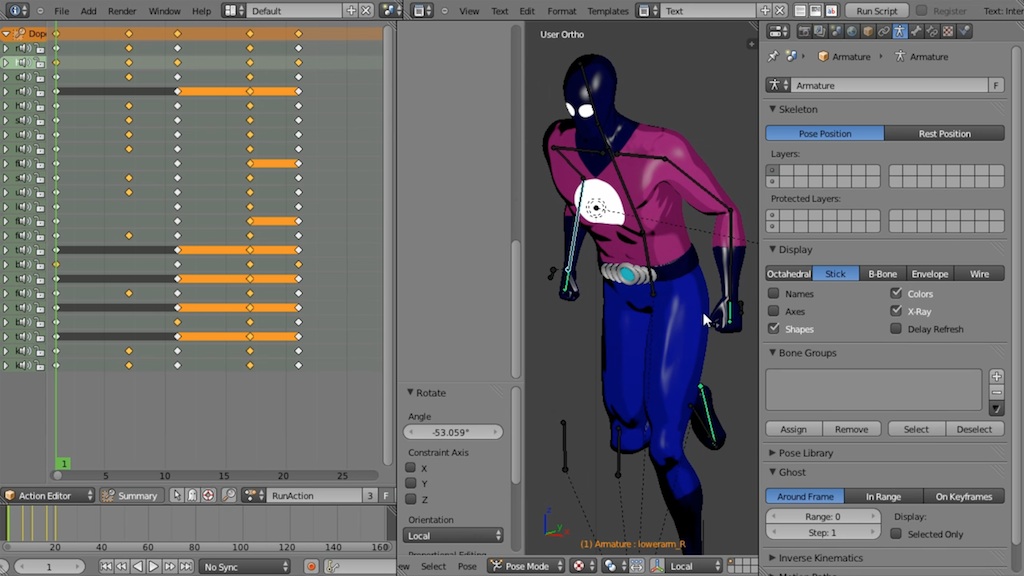Collapse the Bone Groups panel
This screenshot has height=576, width=1024.
(773, 352)
